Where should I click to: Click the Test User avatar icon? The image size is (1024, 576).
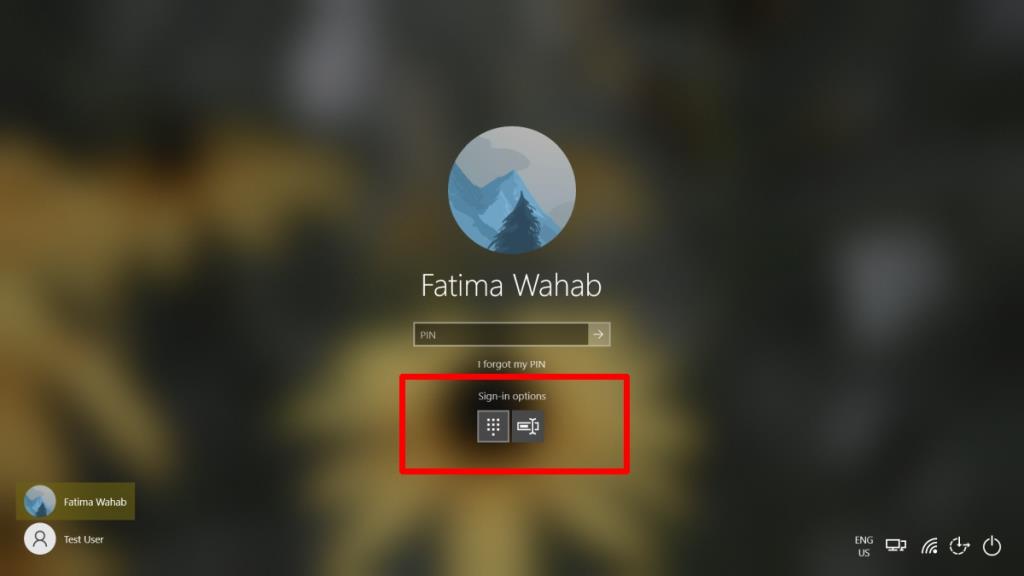click(x=40, y=539)
